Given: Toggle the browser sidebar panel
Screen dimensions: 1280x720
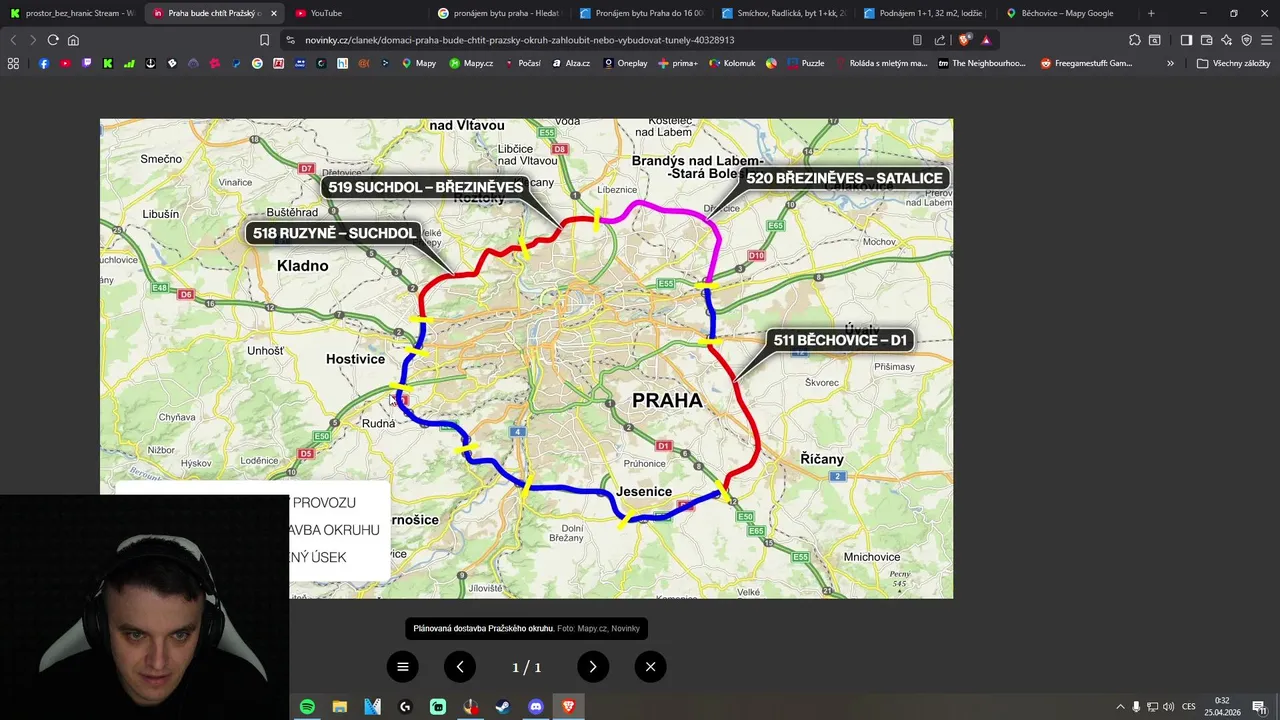Looking at the screenshot, I should tap(1186, 40).
